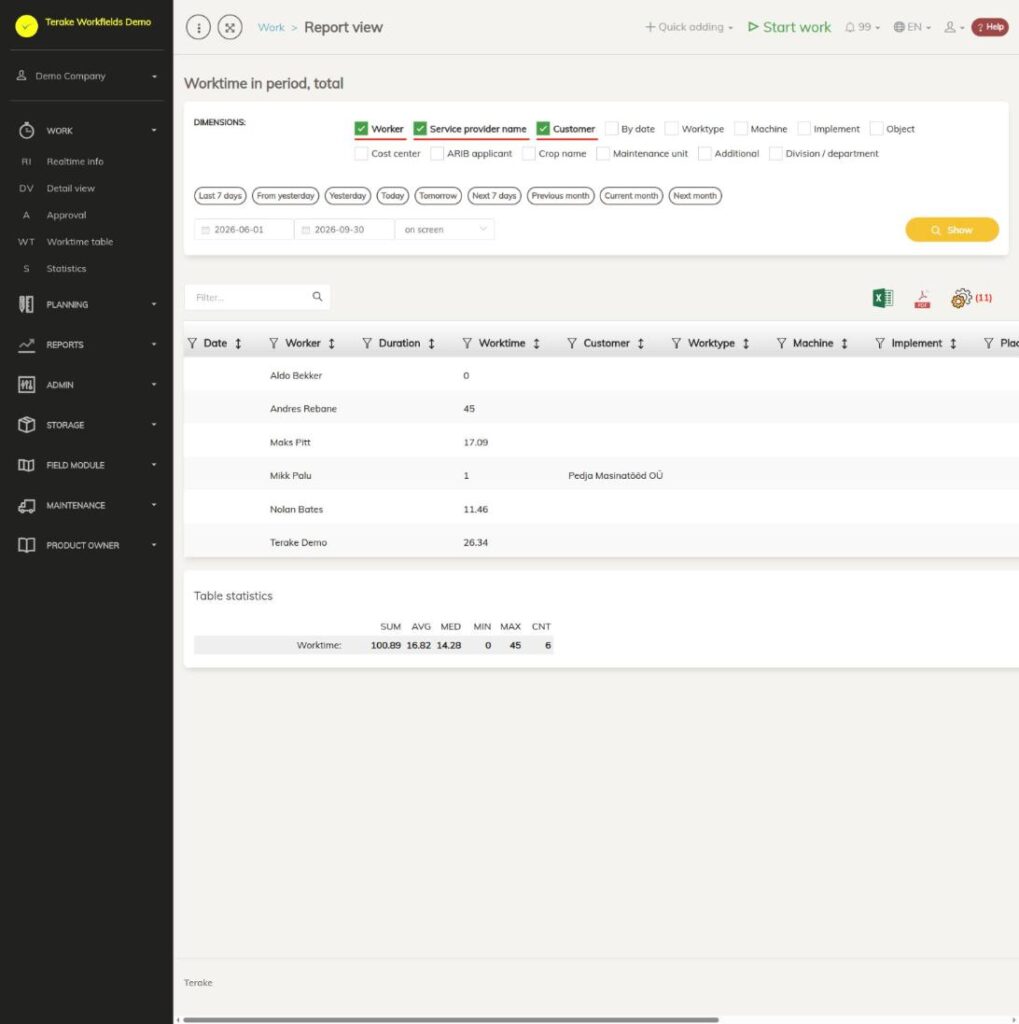Open the EN language dropdown
1019x1024 pixels.
[x=912, y=27]
